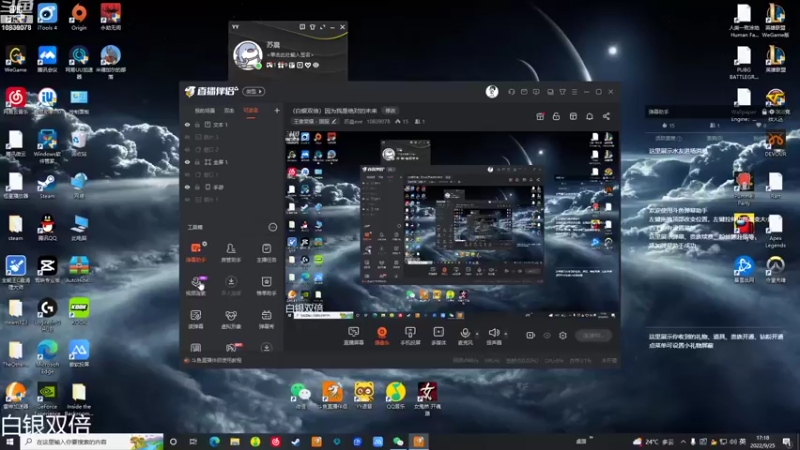Show the hidden 图片 3 source layer

pos(187,137)
